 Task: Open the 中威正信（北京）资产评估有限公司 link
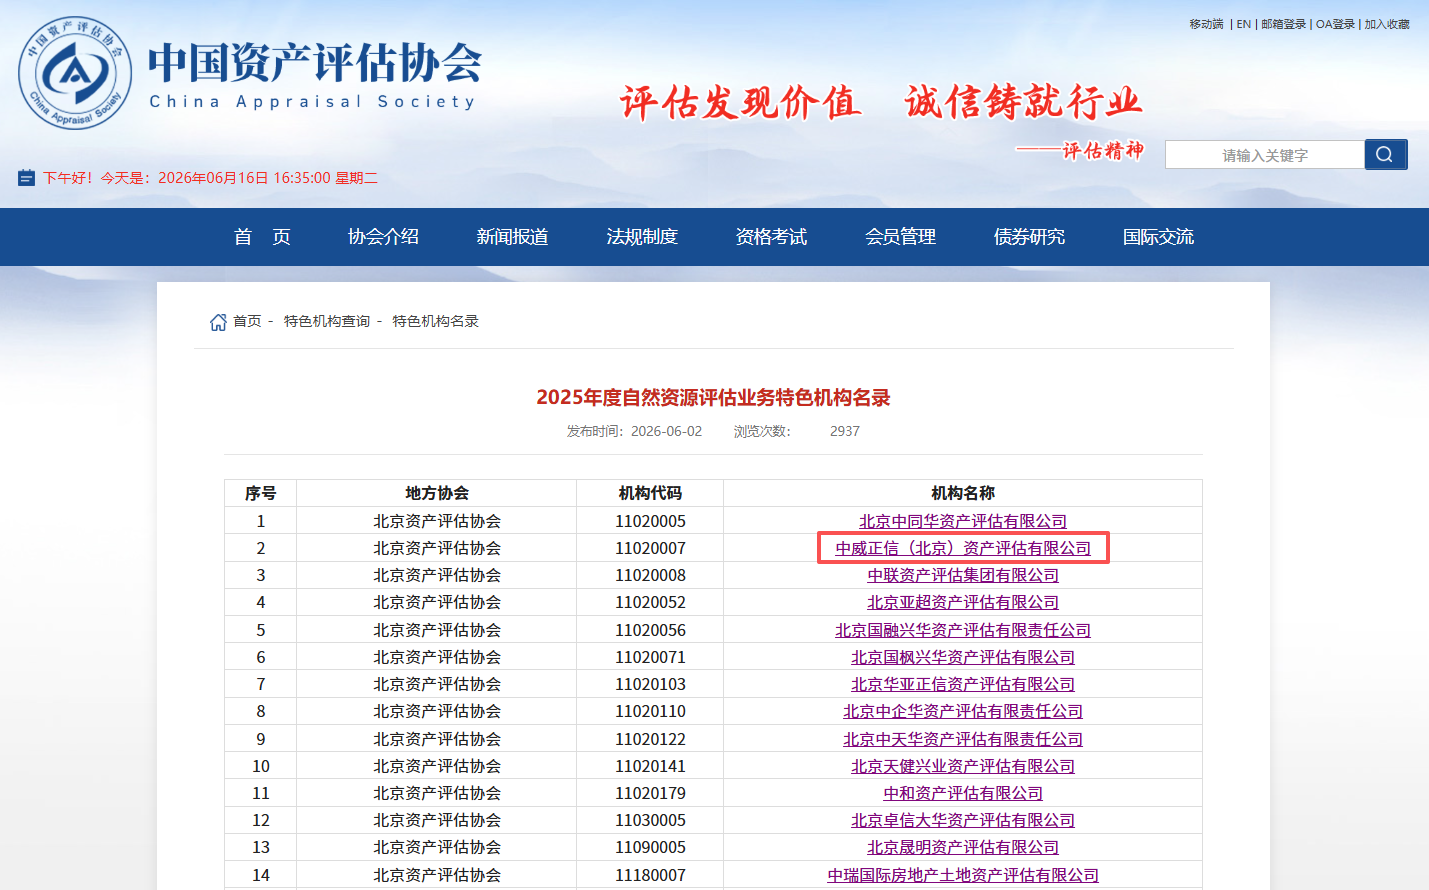[x=963, y=548]
